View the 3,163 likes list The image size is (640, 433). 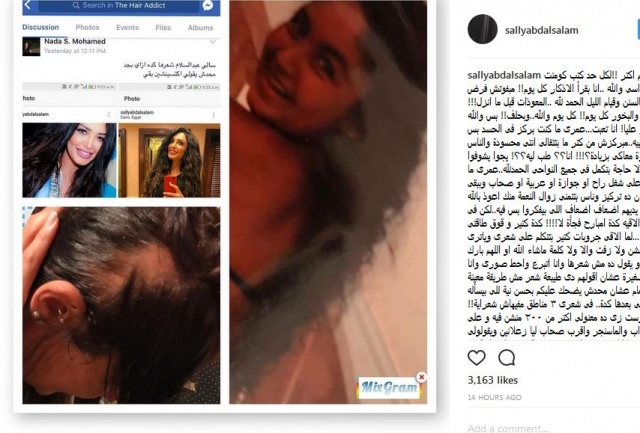click(493, 380)
